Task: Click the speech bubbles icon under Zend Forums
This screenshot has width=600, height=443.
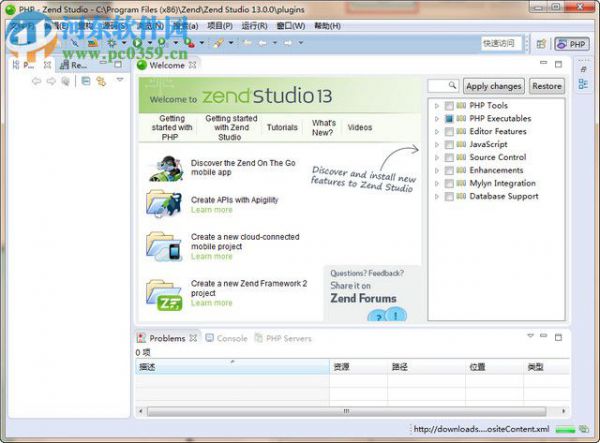Action: [x=387, y=315]
